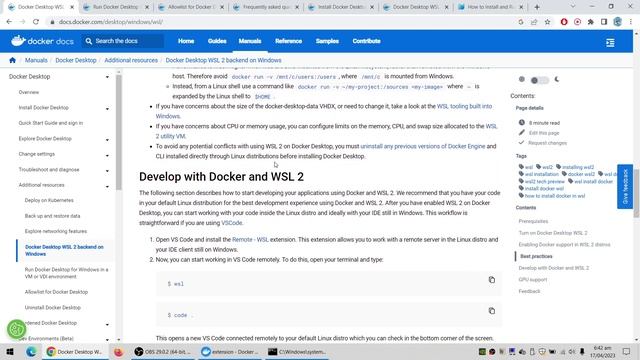
Task: Open Chrome's three-dot menu
Action: [631, 22]
